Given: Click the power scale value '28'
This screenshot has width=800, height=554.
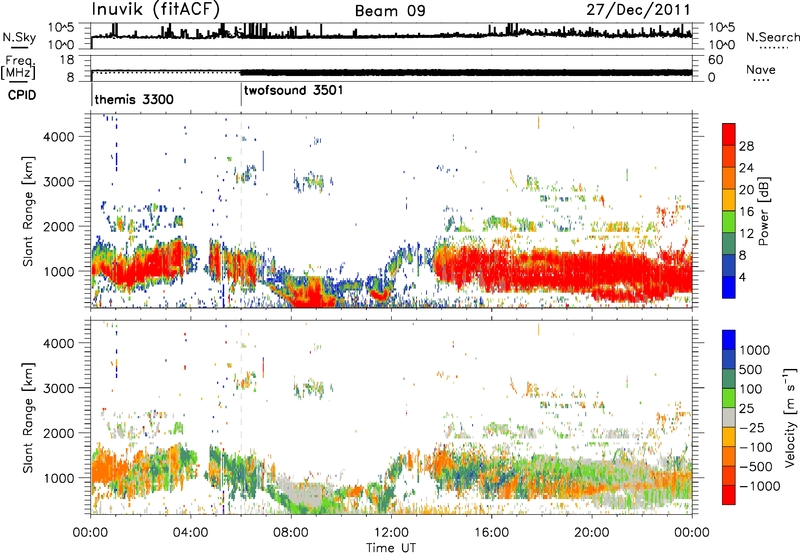Looking at the screenshot, I should 746,146.
